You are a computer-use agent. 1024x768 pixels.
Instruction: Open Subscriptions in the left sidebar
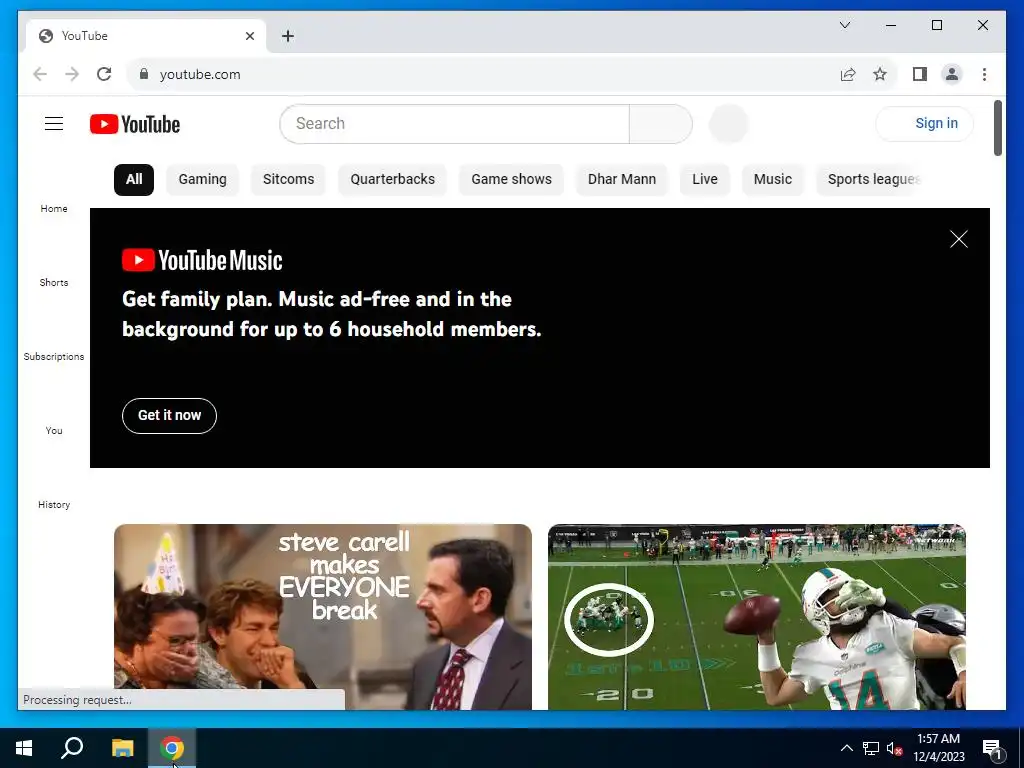pos(54,356)
